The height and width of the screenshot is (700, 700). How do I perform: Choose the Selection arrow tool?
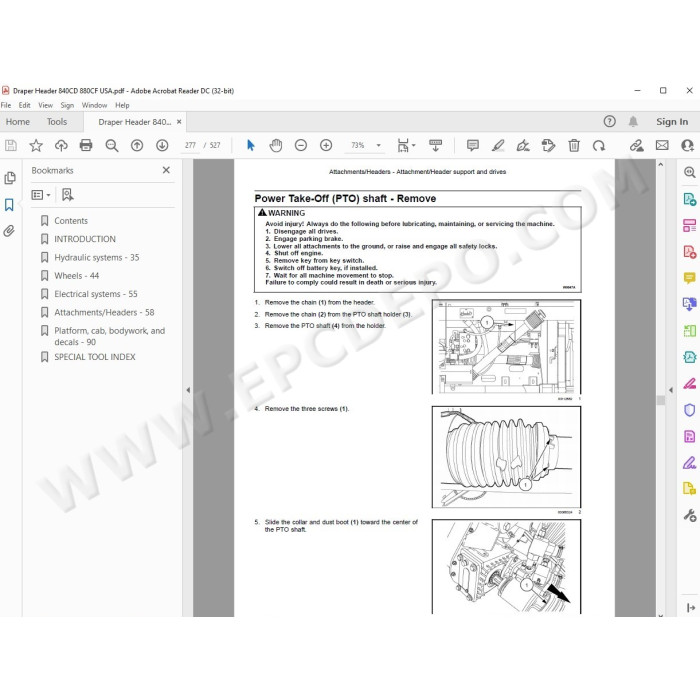250,146
